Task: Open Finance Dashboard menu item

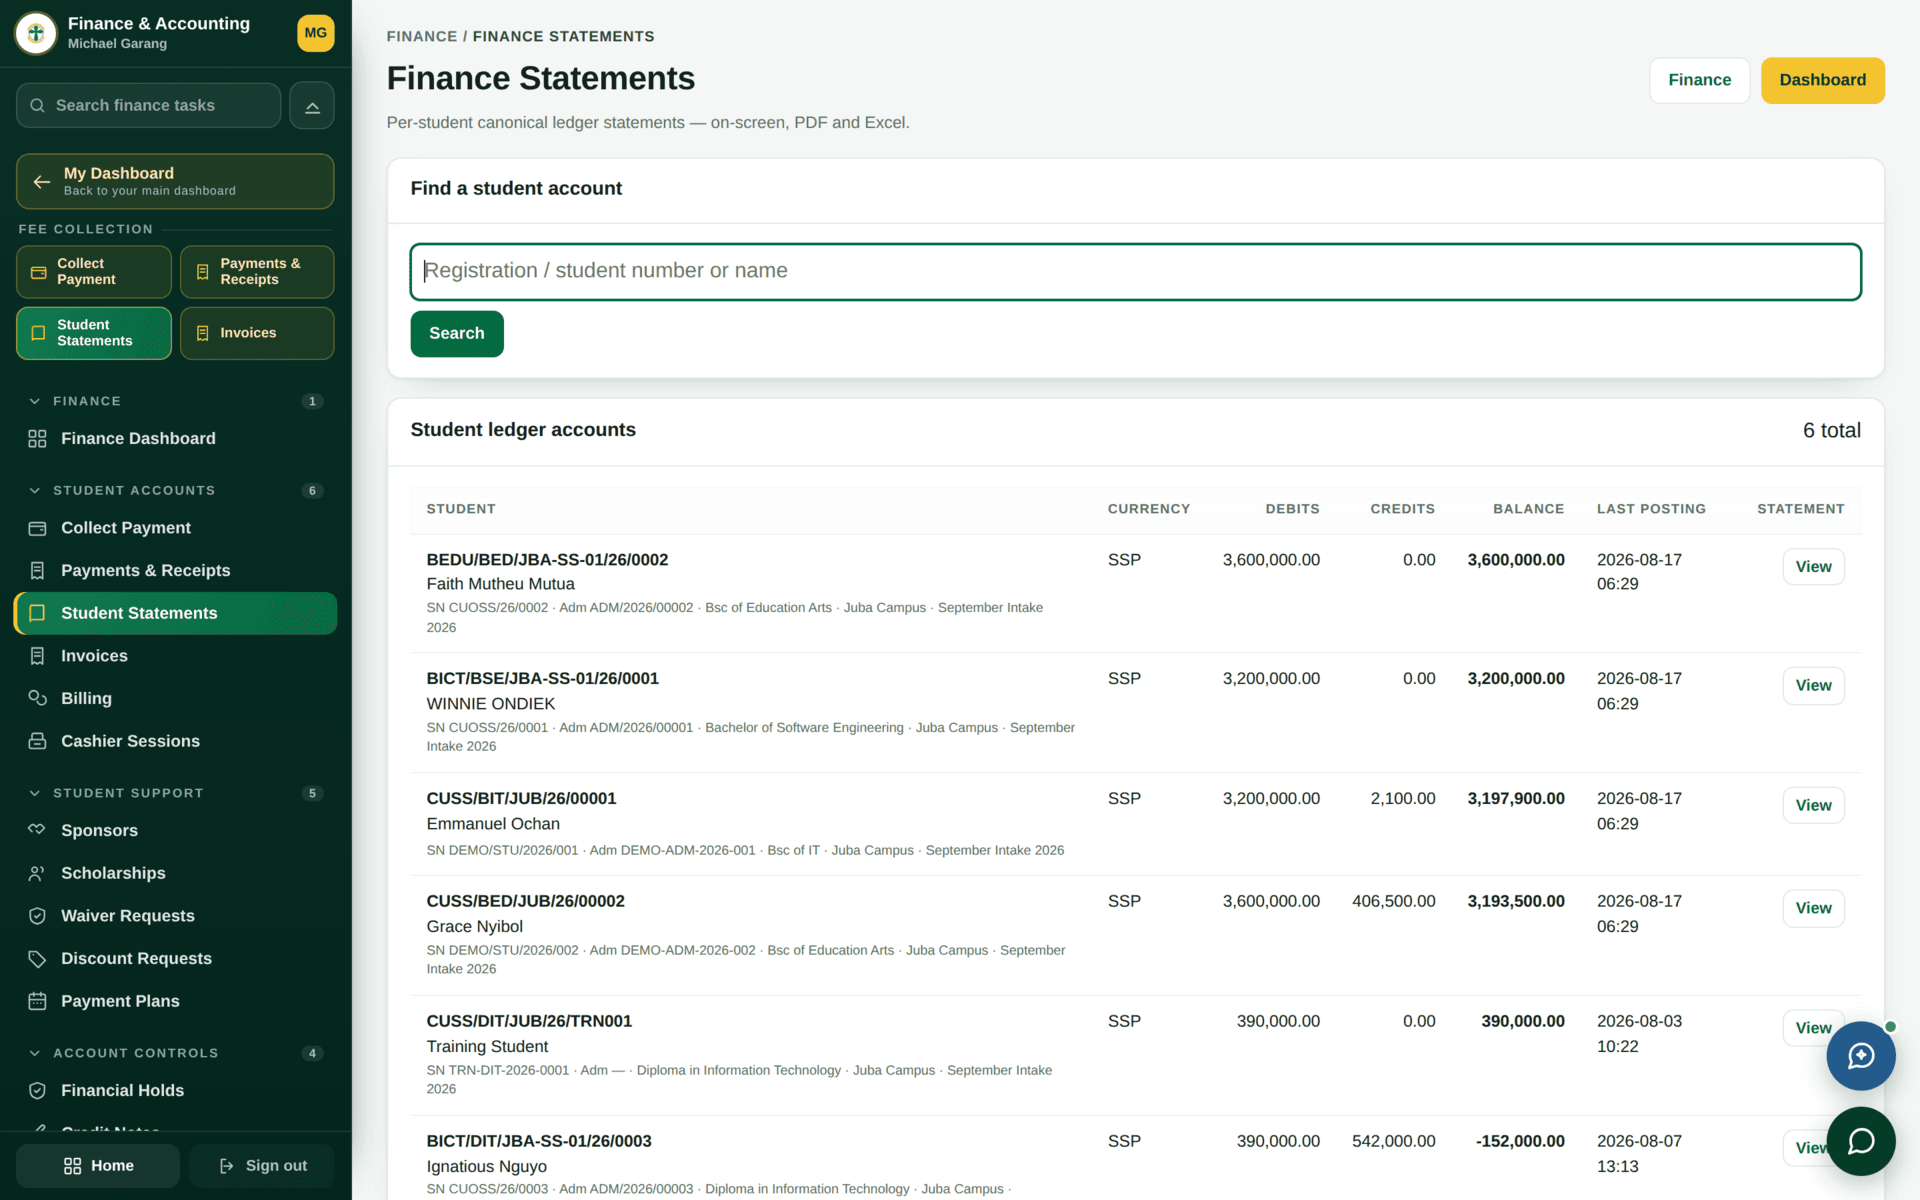Action: [x=175, y=438]
